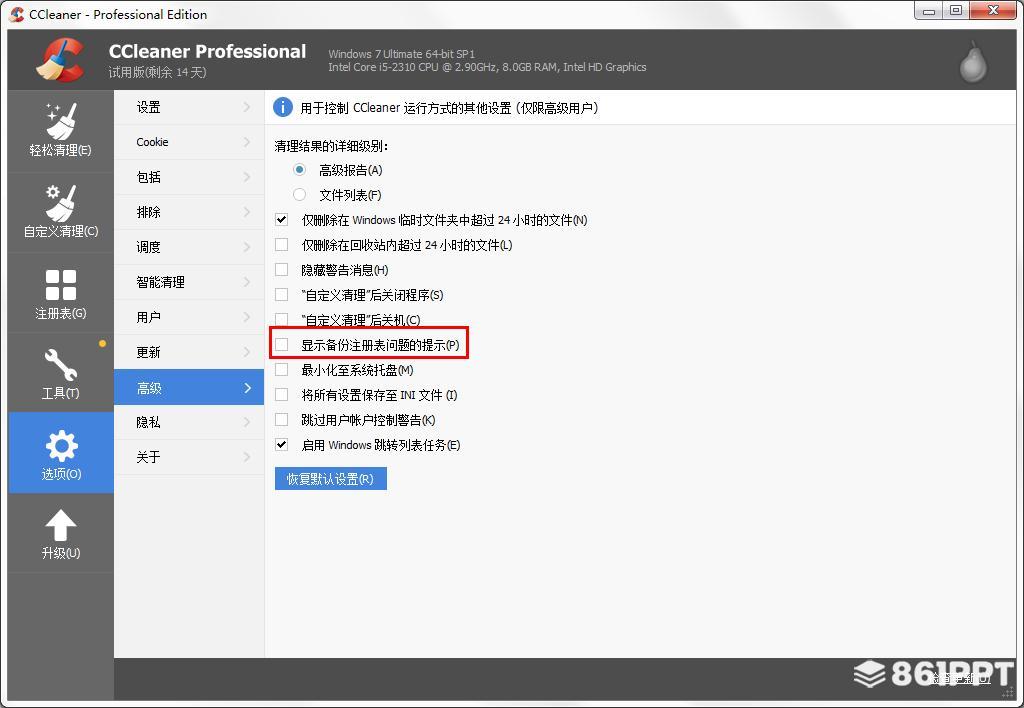Viewport: 1024px width, 708px height.
Task: Click the blue info icon
Action: coord(282,107)
